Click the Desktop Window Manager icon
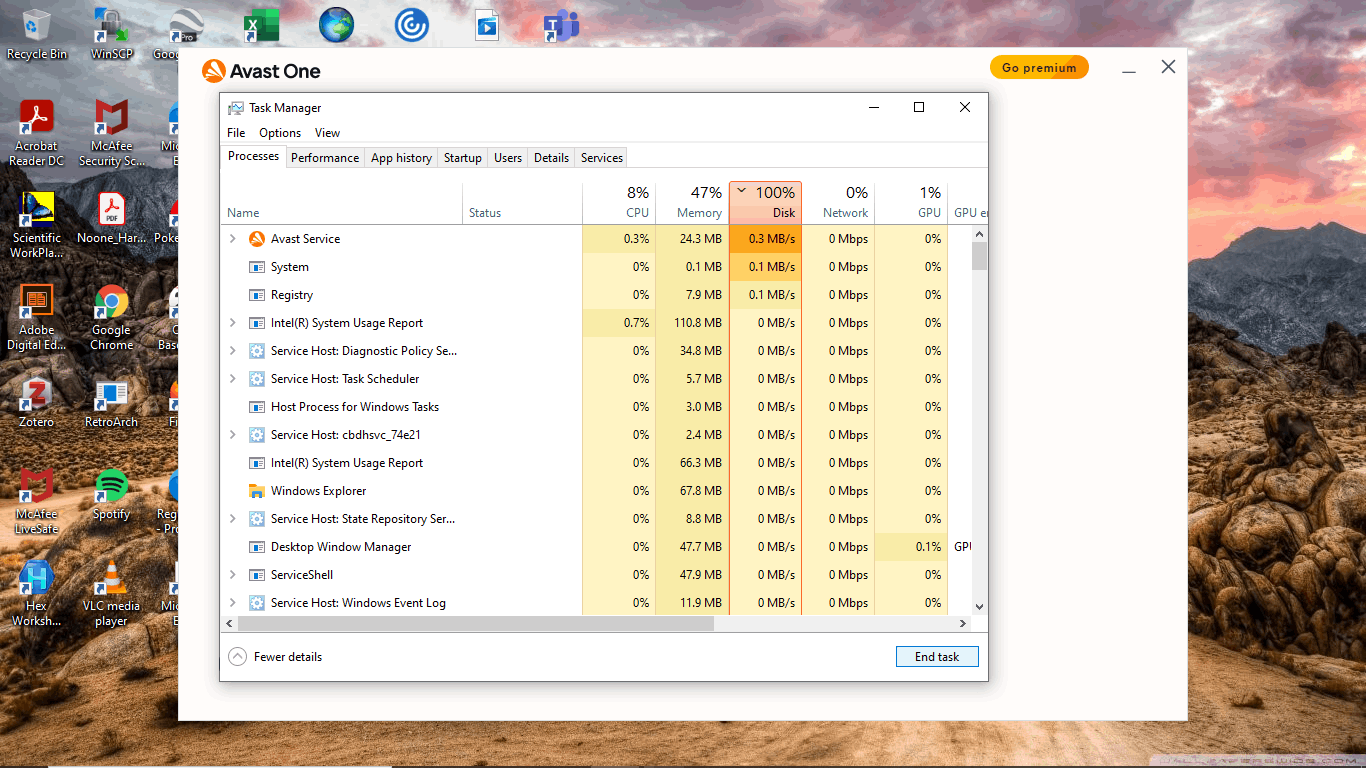Image resolution: width=1366 pixels, height=768 pixels. click(256, 547)
